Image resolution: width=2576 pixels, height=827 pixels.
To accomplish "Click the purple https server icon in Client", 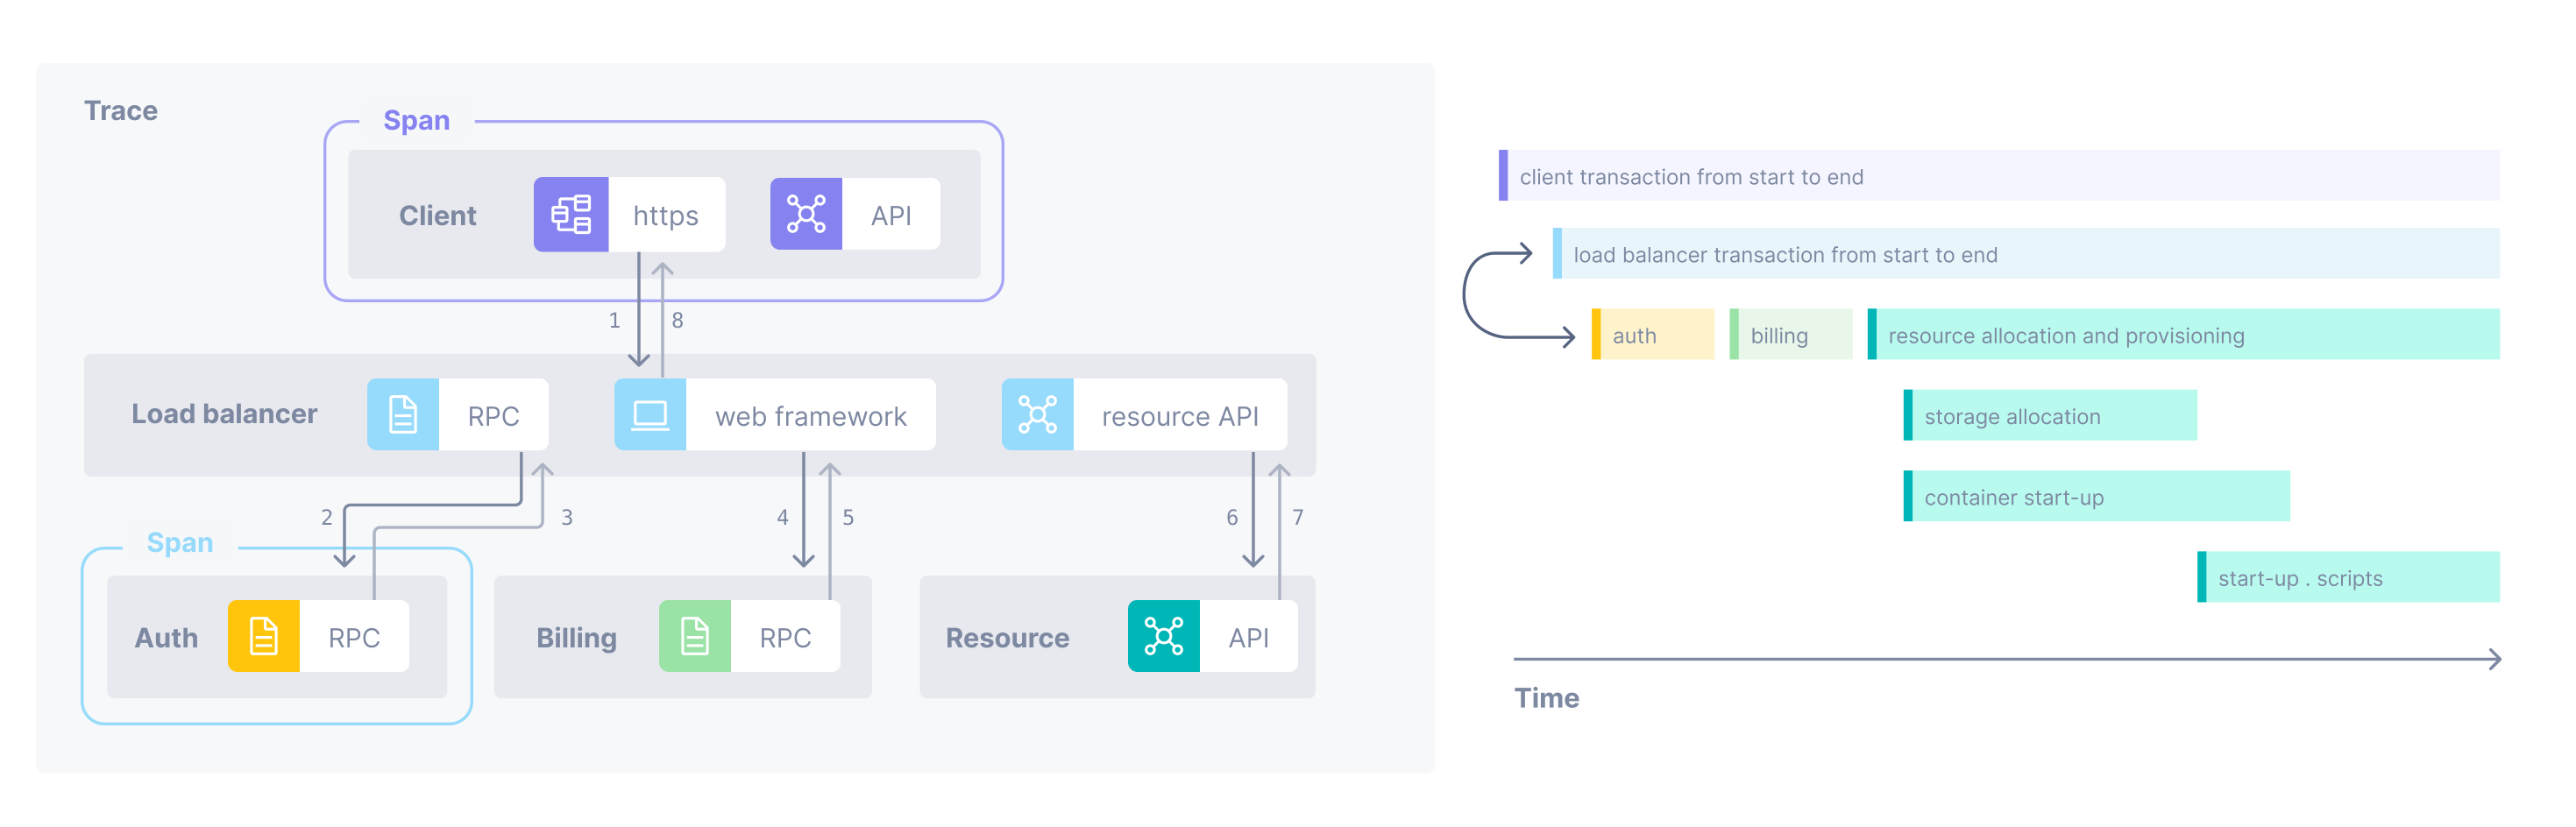I will point(570,215).
